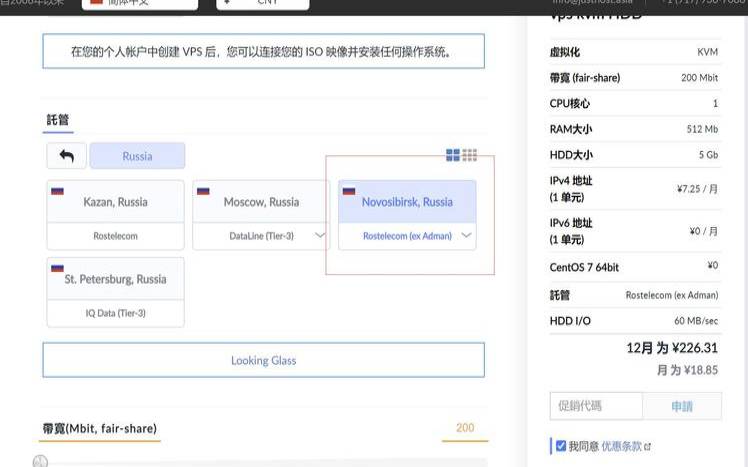The width and height of the screenshot is (748, 467).
Task: Select Novosibirsk, Russia location
Action: pos(407,202)
